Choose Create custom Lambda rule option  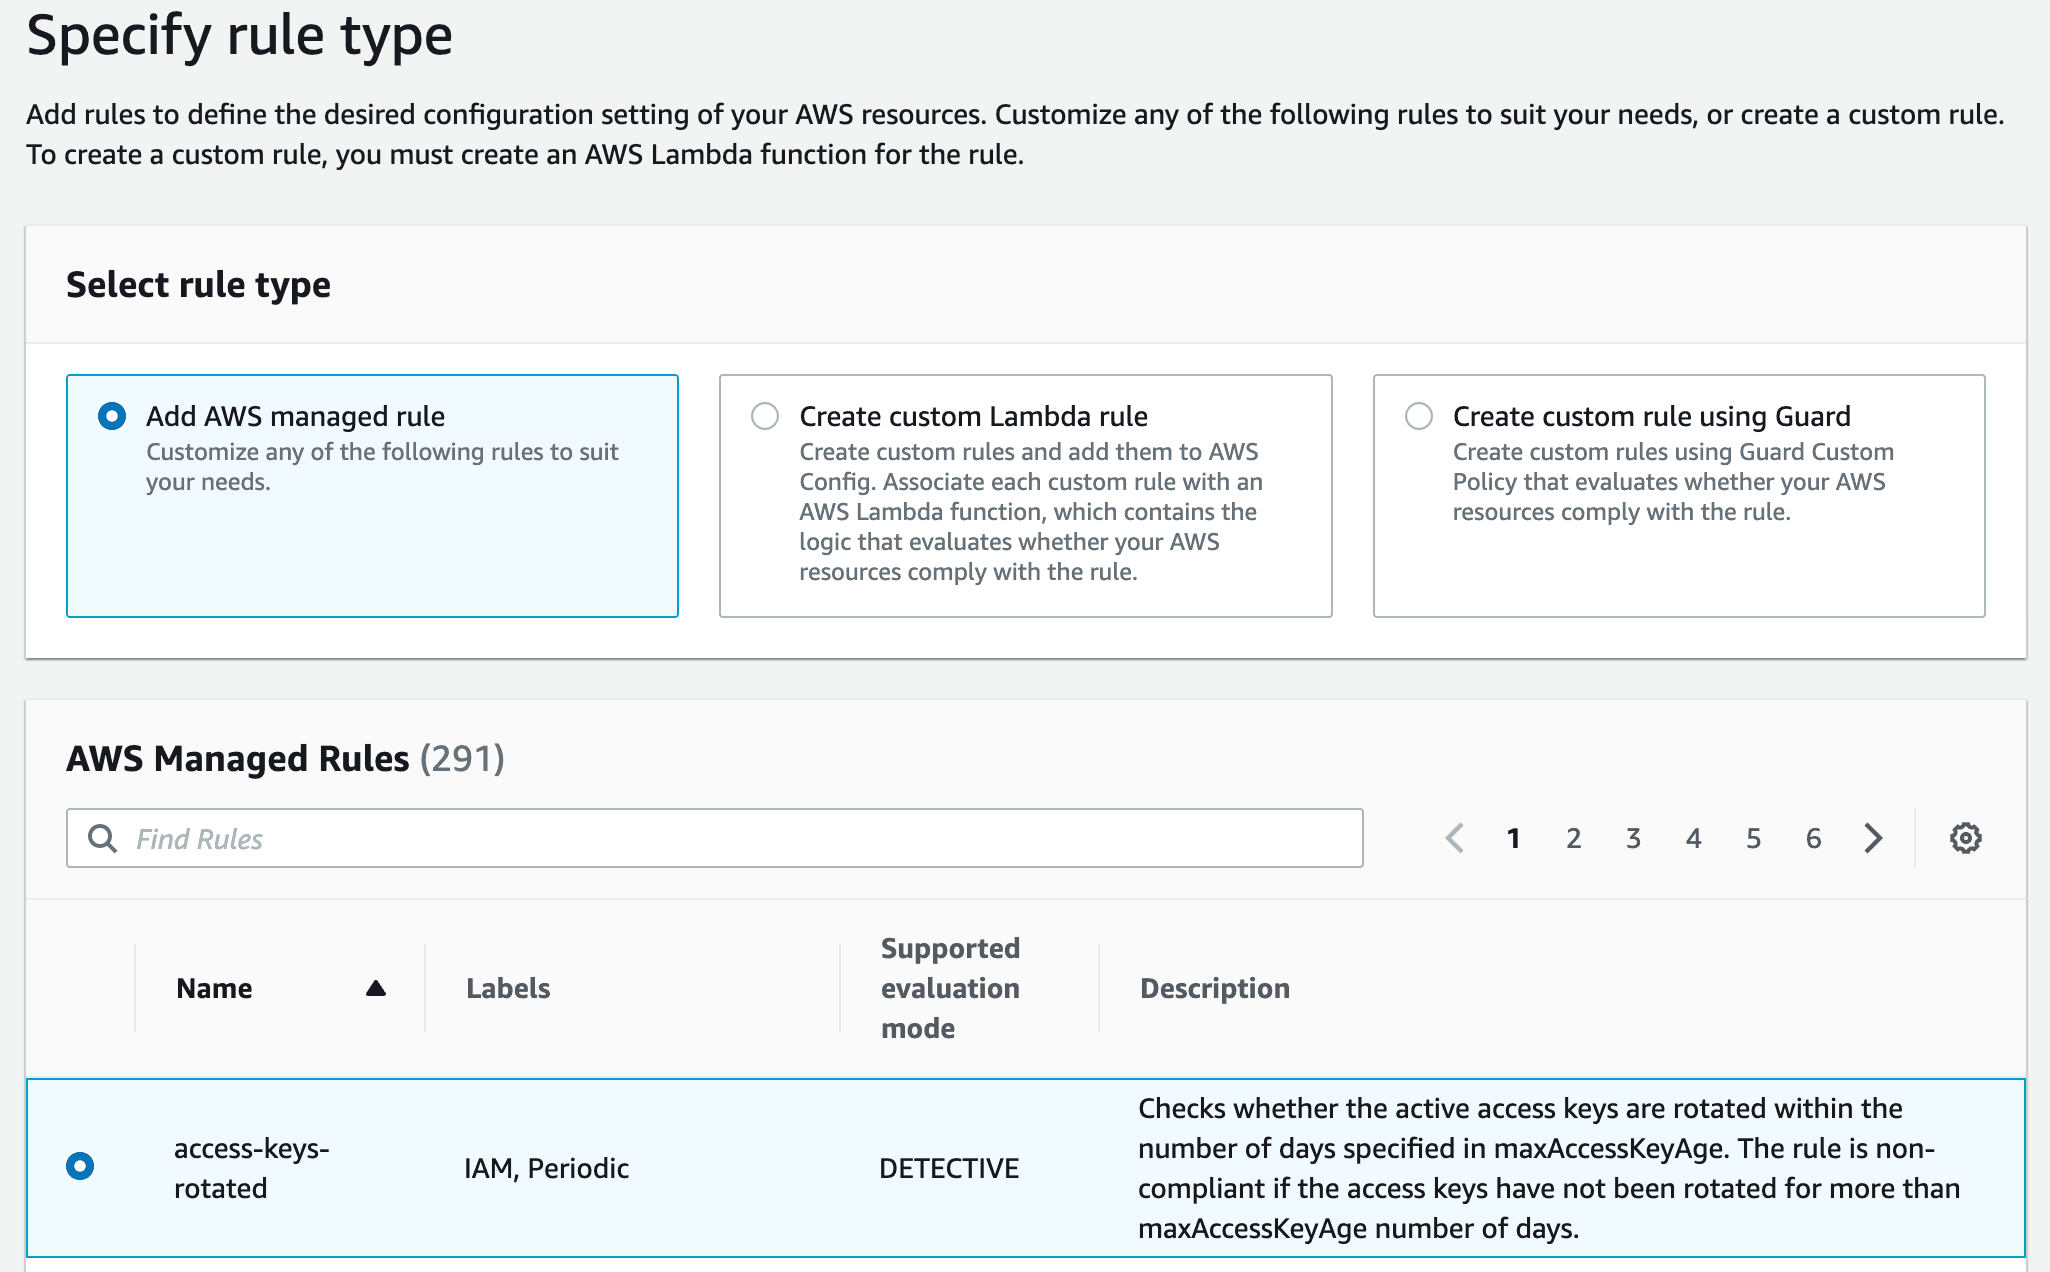tap(765, 416)
